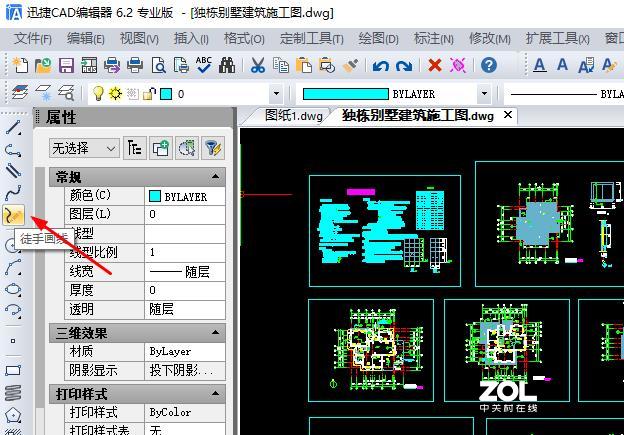Click the cyan BYLAYER color bar in toolbar
624x435 pixels.
pyautogui.click(x=345, y=94)
